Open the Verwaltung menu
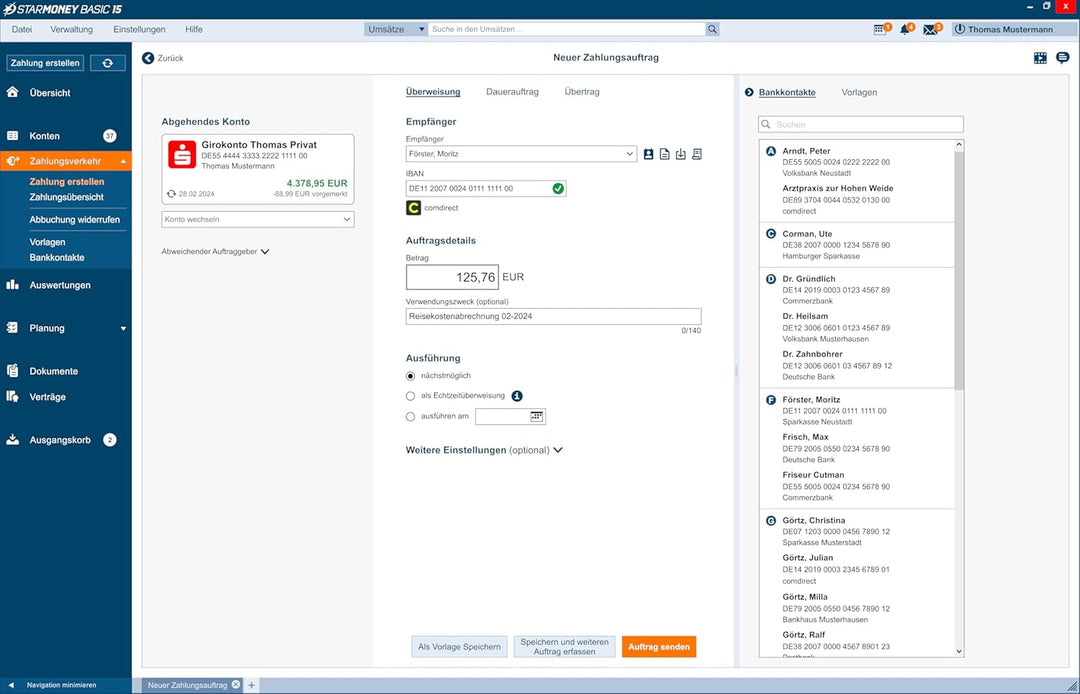Viewport: 1080px width, 694px height. pyautogui.click(x=72, y=30)
